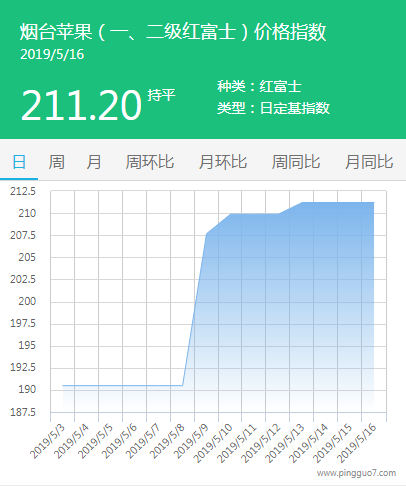Open the 月同比 tab
The width and height of the screenshot is (406, 486).
[369, 162]
